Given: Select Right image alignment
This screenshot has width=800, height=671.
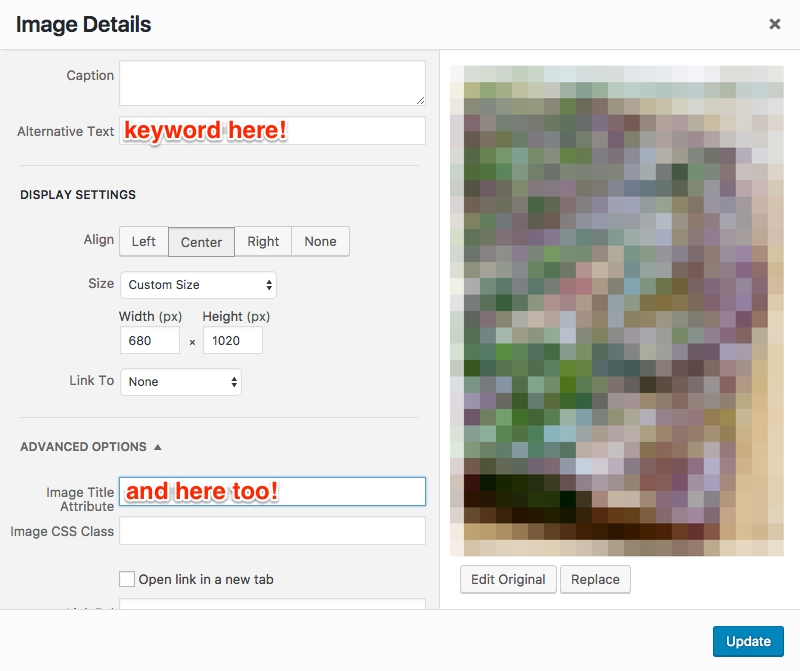Looking at the screenshot, I should pyautogui.click(x=262, y=241).
